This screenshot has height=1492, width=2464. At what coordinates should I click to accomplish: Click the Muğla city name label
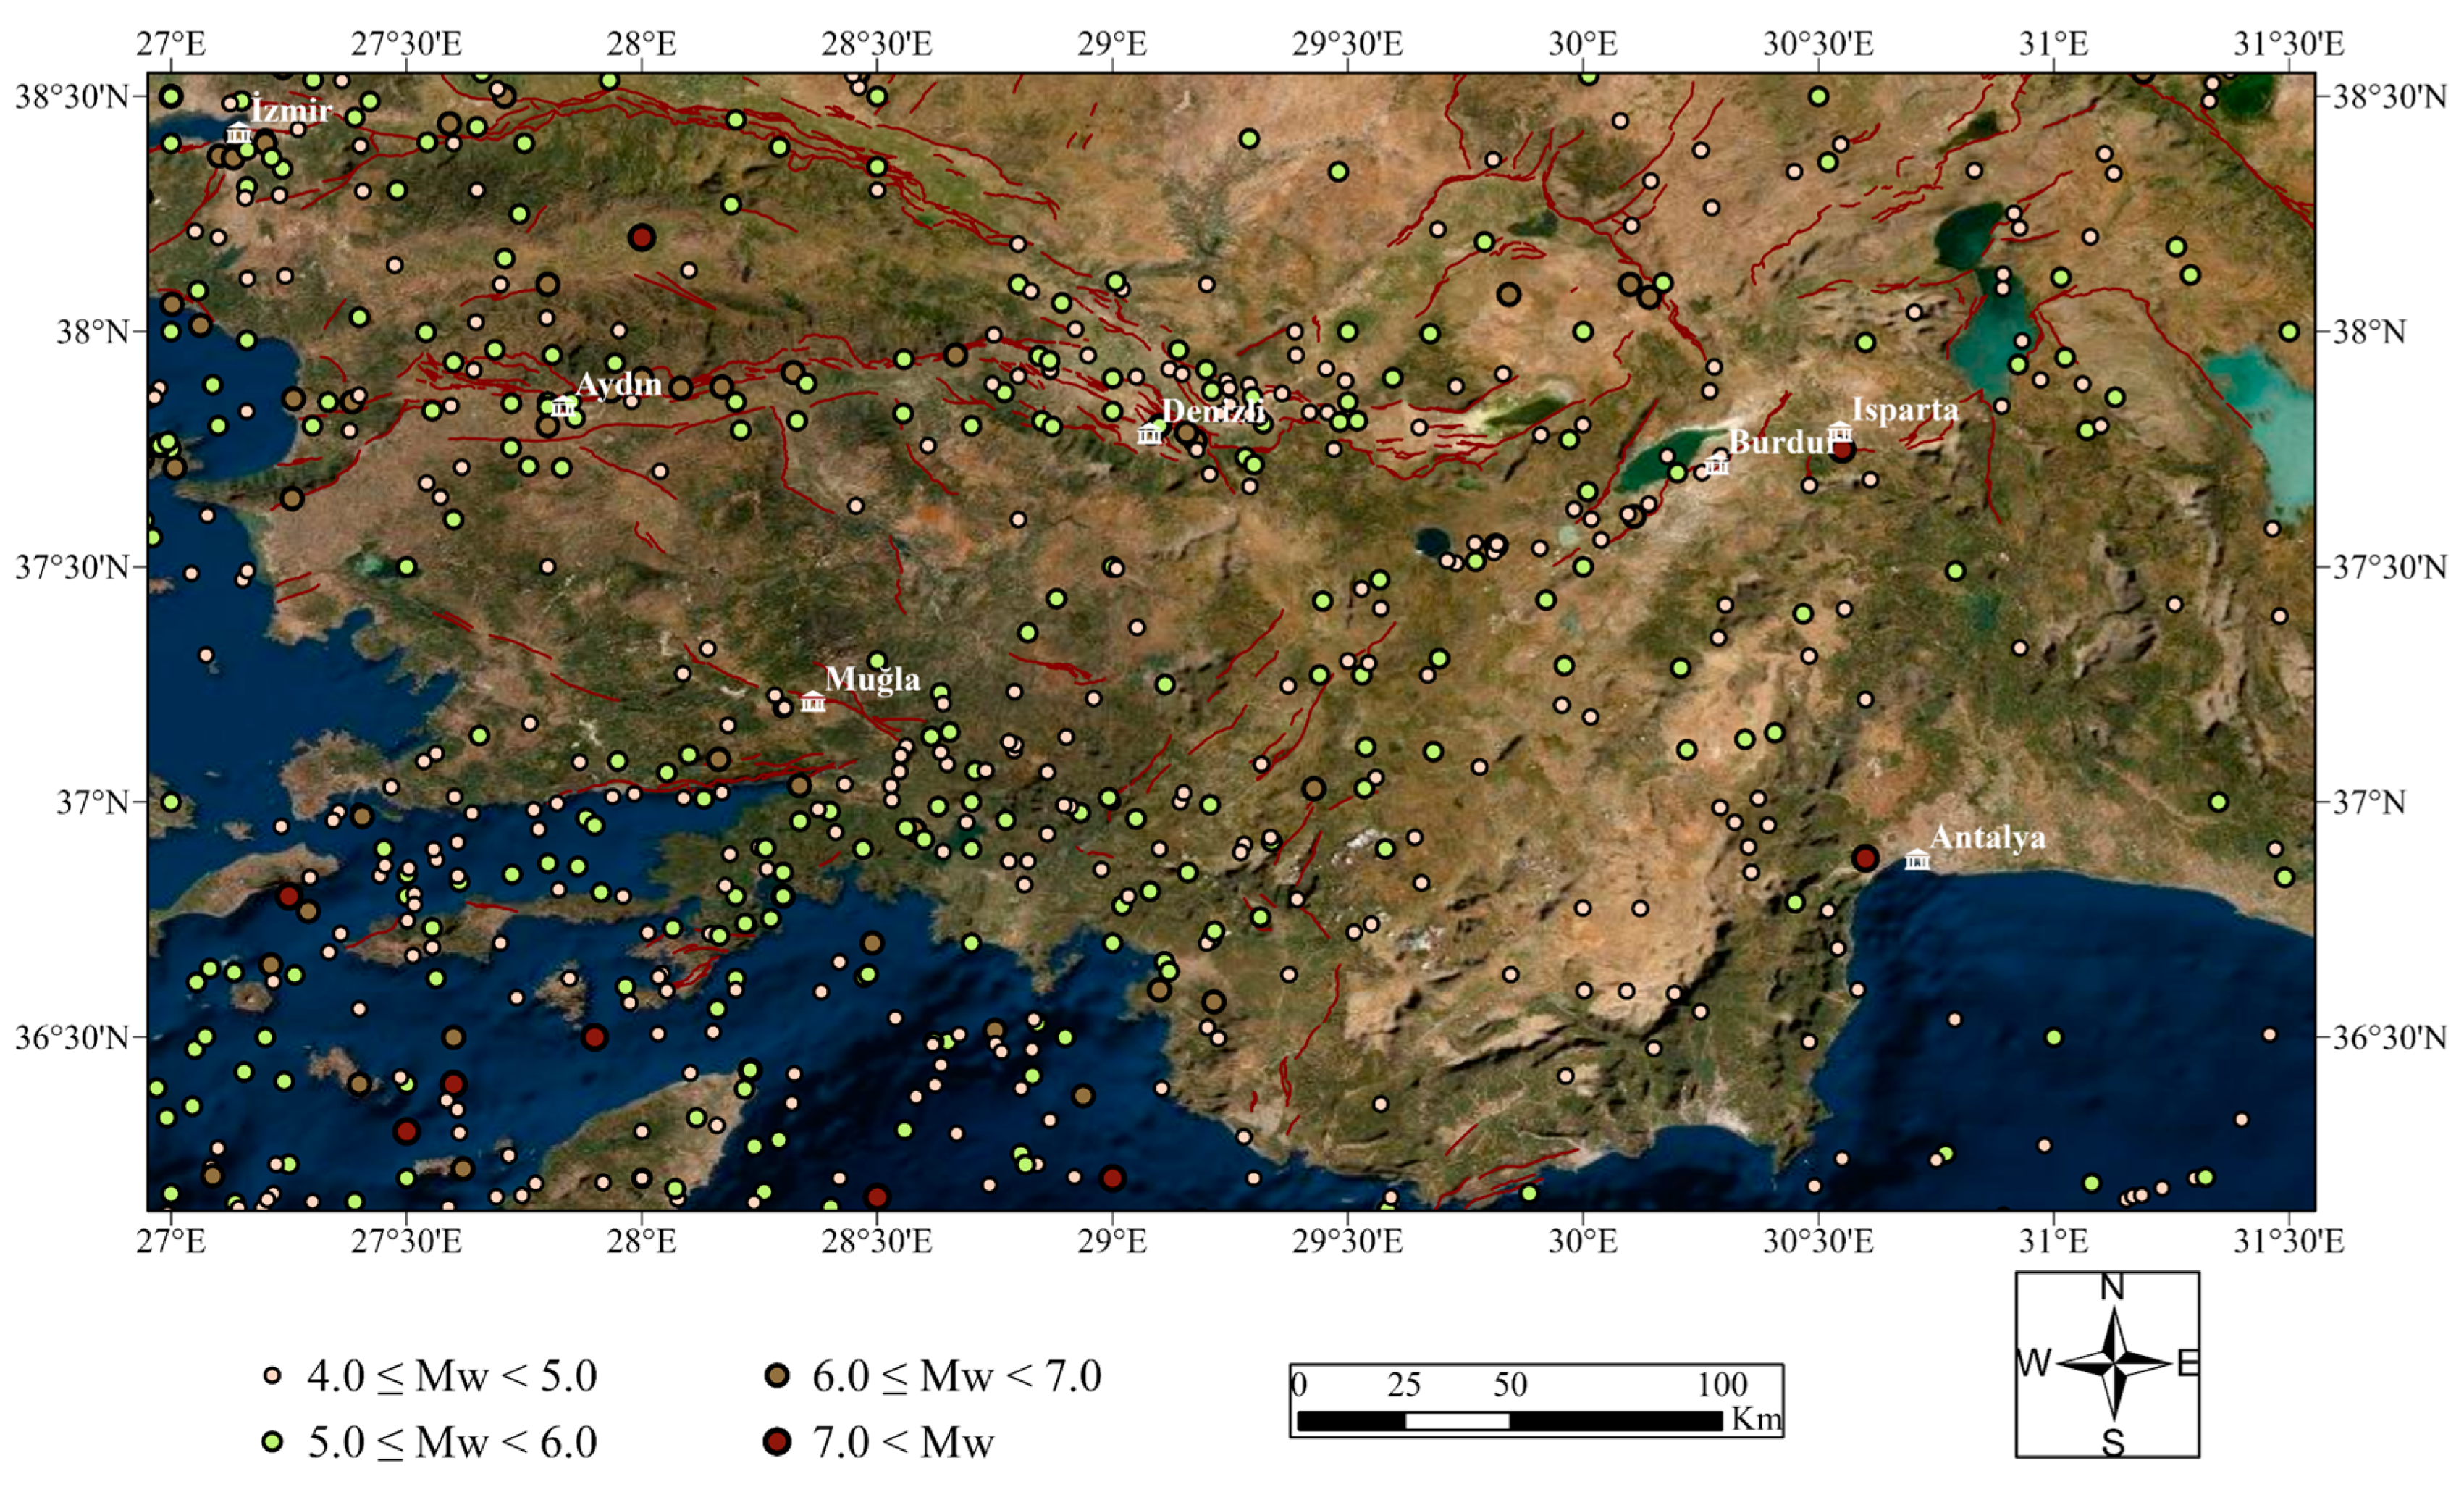tap(872, 679)
